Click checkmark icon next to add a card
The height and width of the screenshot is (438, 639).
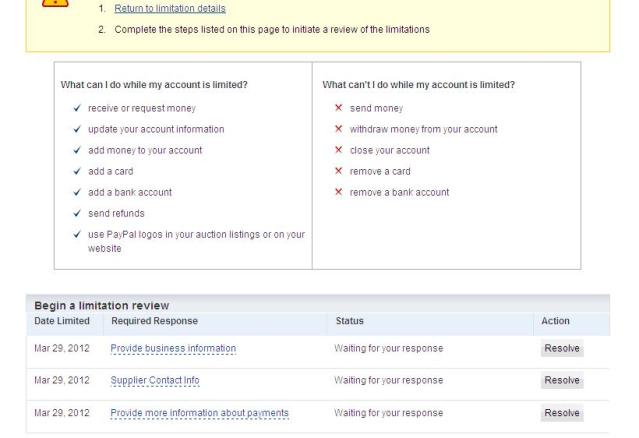click(x=77, y=171)
